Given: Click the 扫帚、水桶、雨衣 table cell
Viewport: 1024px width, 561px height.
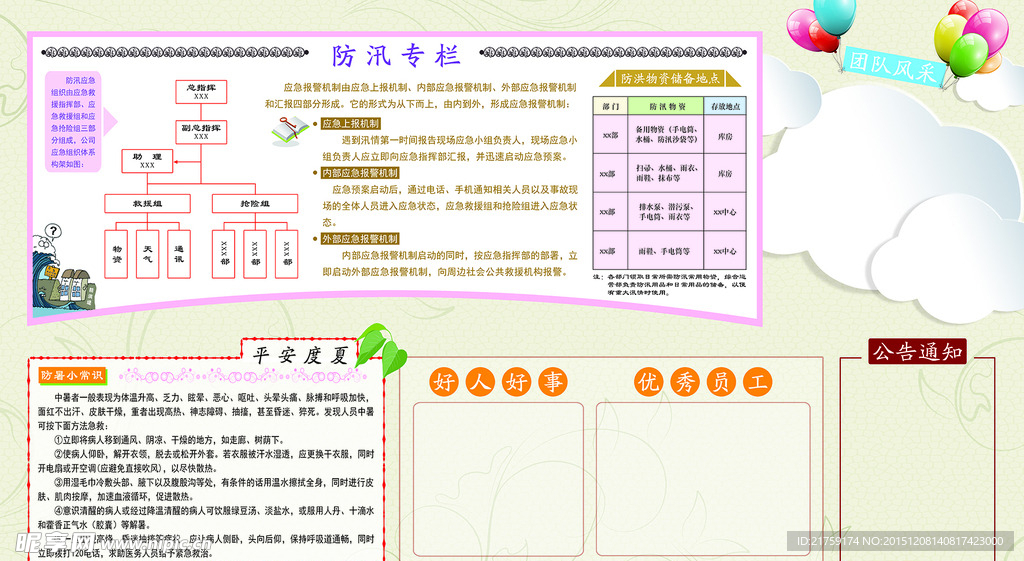Looking at the screenshot, I should point(666,173).
